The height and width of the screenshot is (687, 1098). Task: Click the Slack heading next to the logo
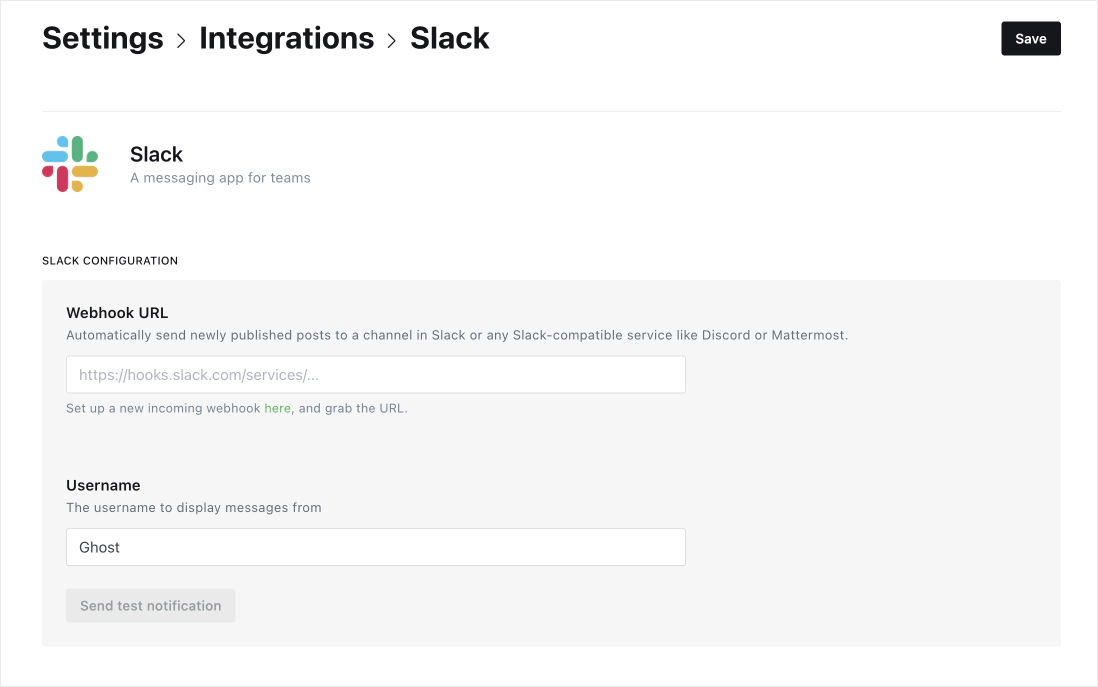tap(156, 154)
